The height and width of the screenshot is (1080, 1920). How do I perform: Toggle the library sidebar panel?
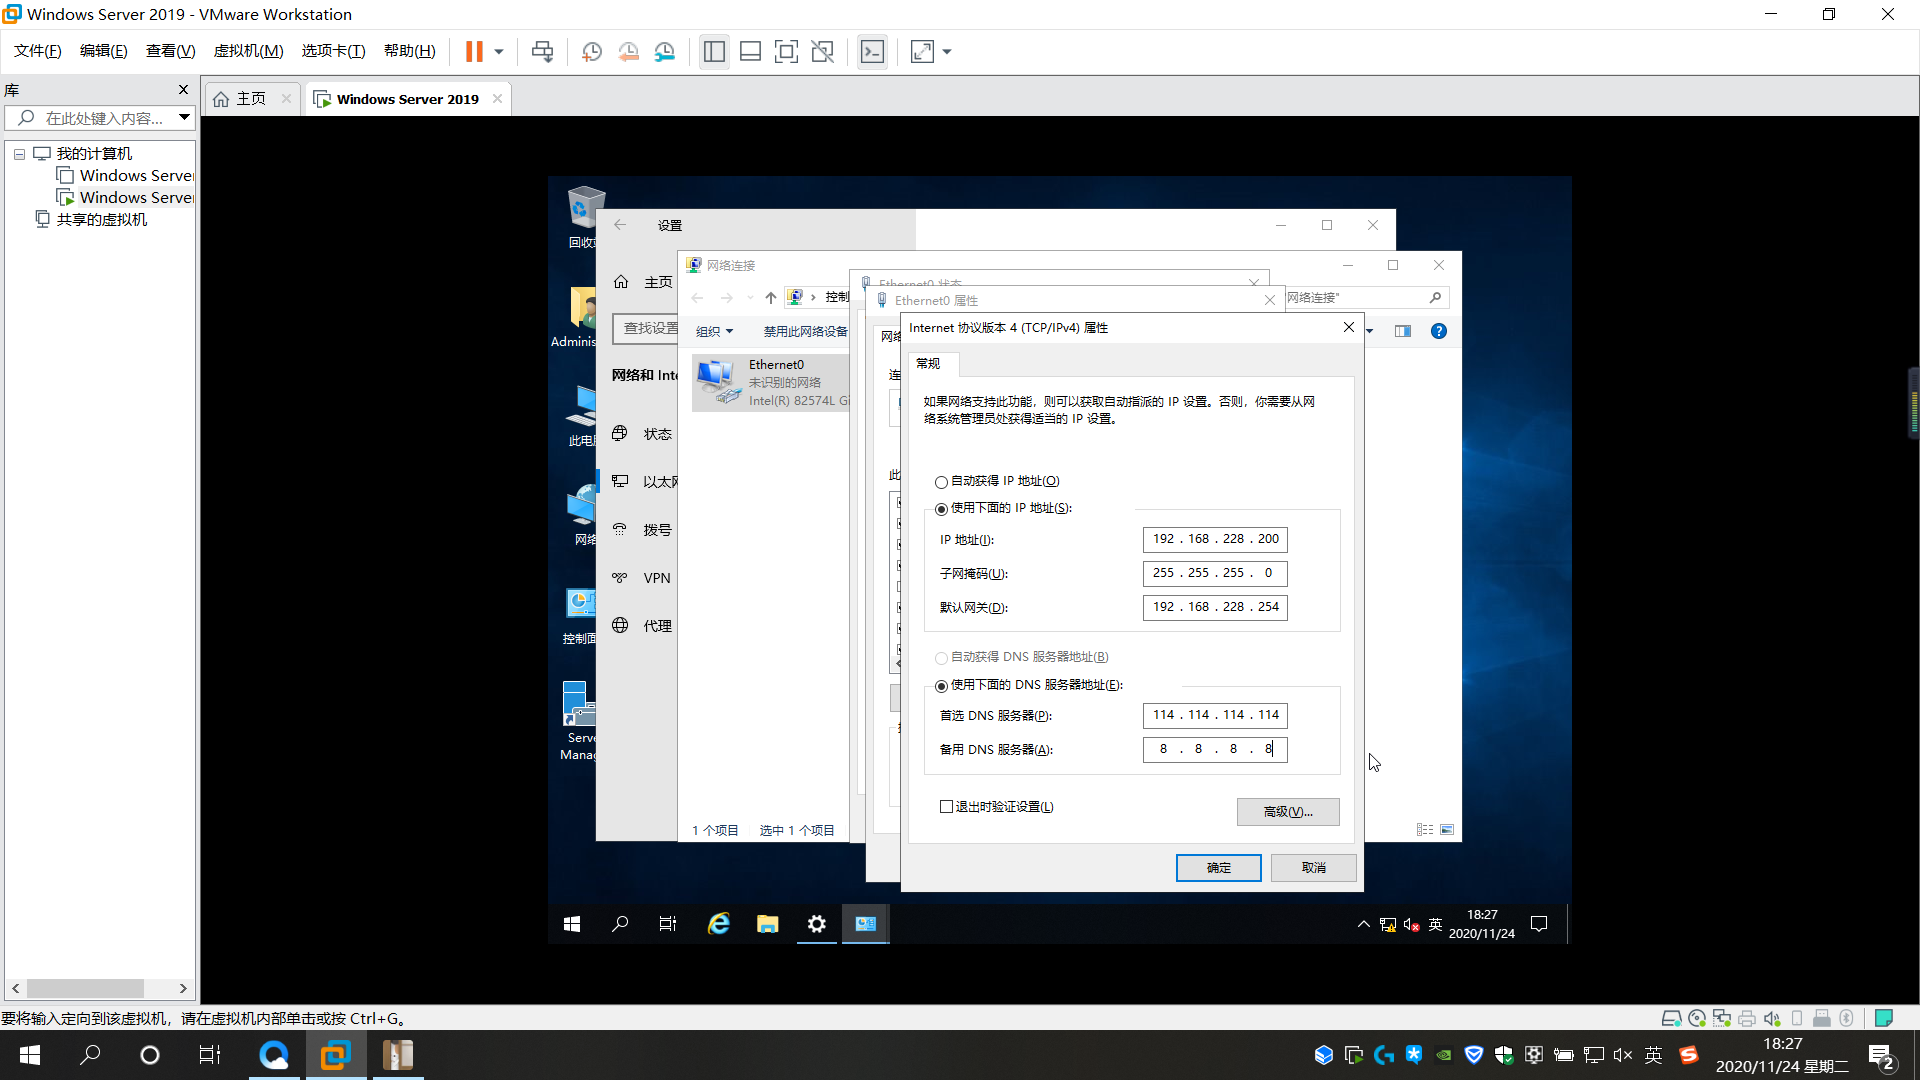pos(714,51)
